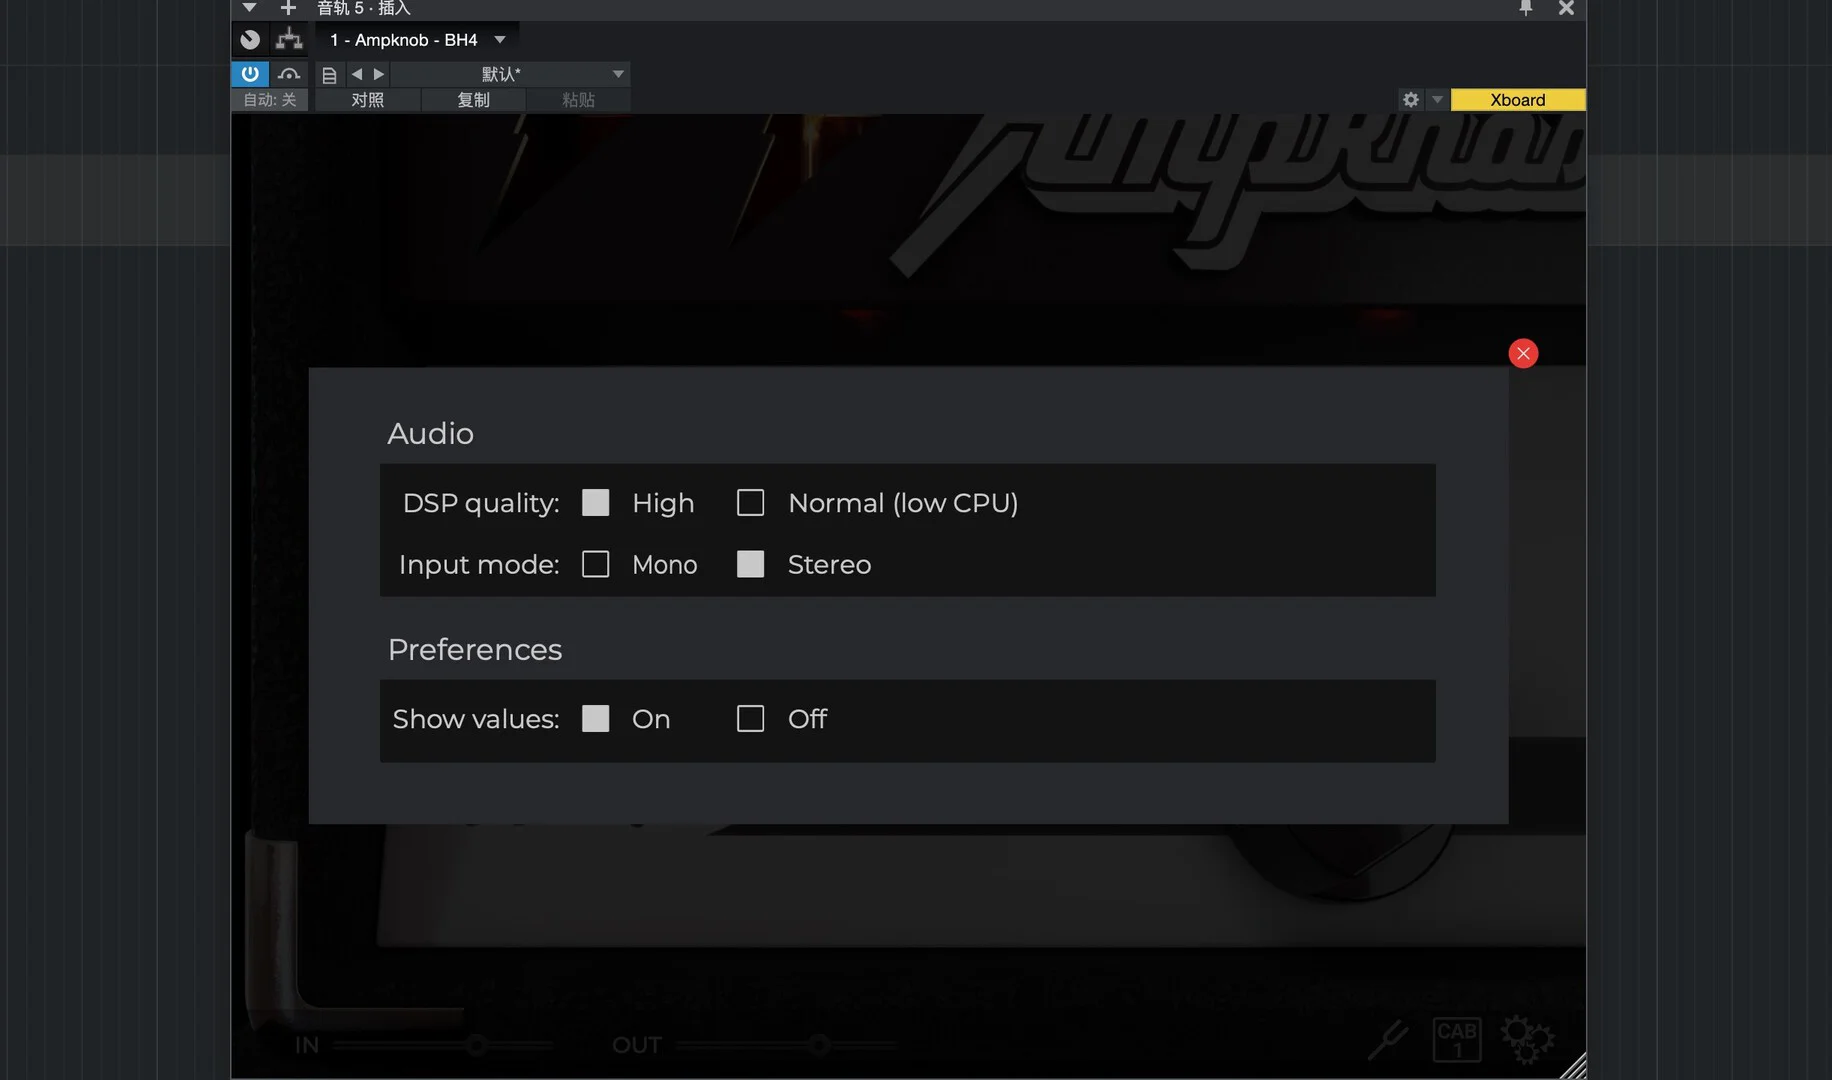1832x1080 pixels.
Task: Close the settings overlay with red X
Action: 1522,353
